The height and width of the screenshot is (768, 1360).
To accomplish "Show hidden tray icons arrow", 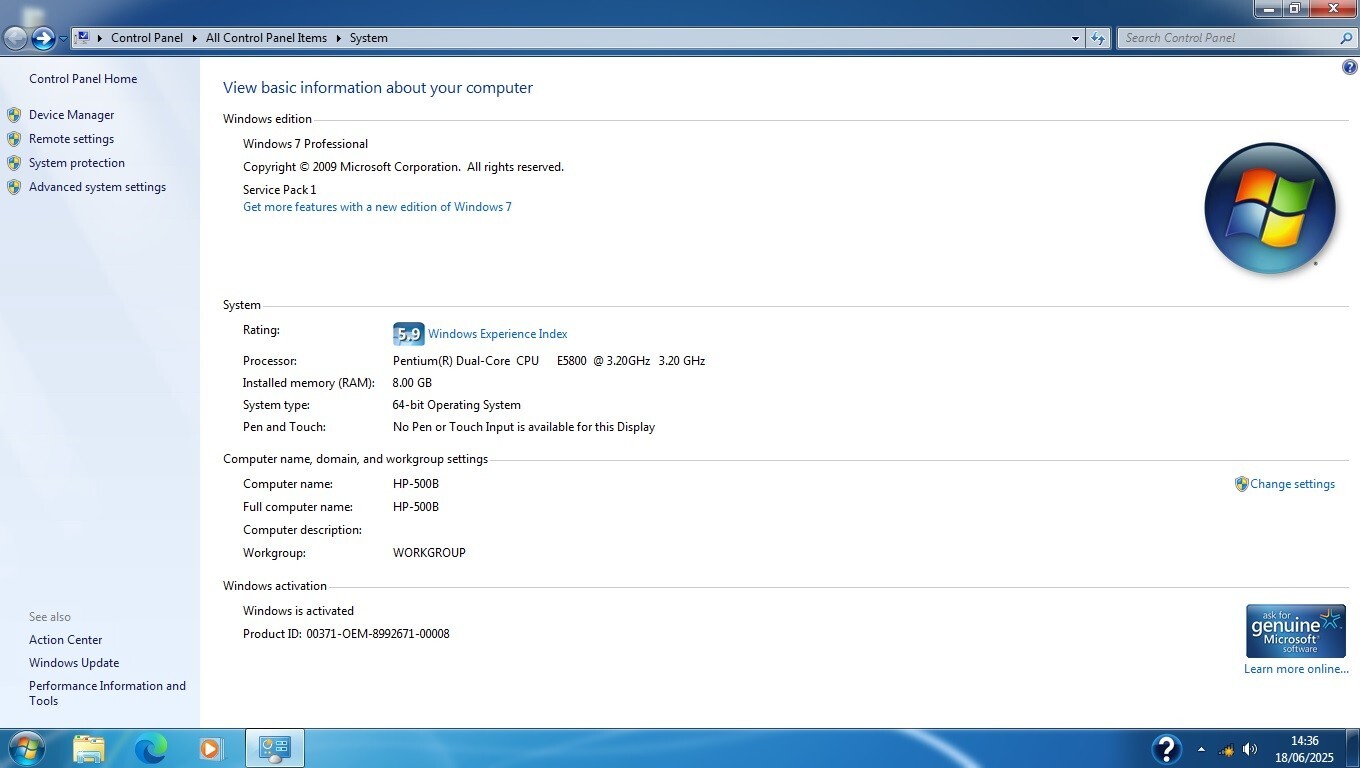I will coord(1201,749).
